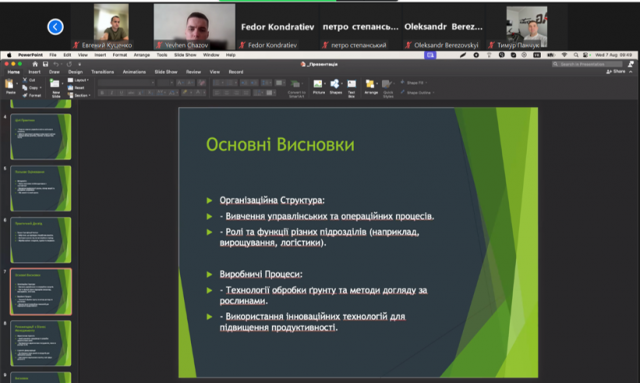The height and width of the screenshot is (383, 640).
Task: Open the Shape Fill color control
Action: point(413,83)
